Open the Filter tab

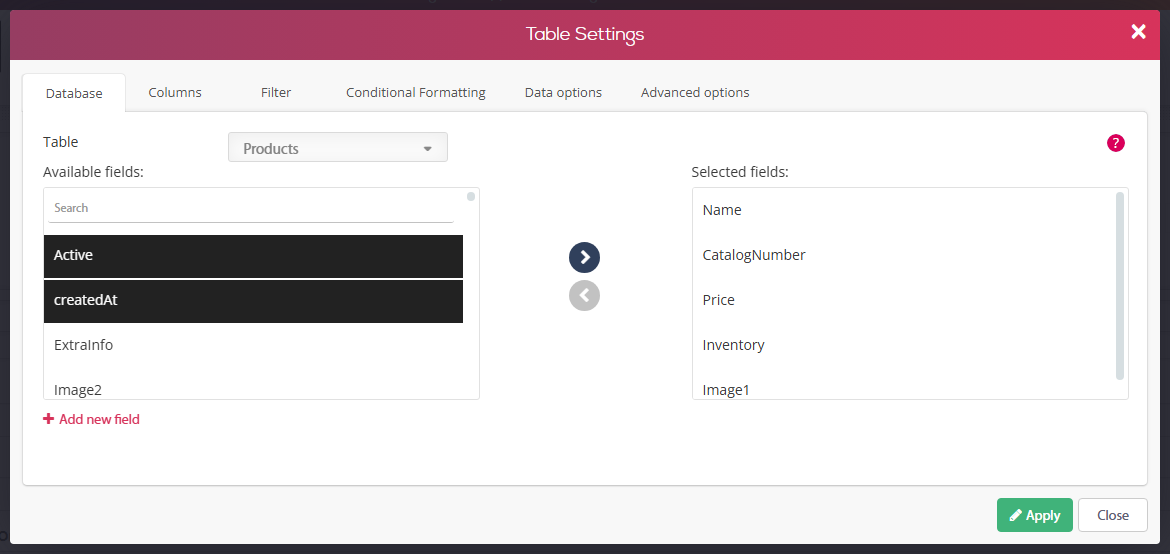coord(276,93)
